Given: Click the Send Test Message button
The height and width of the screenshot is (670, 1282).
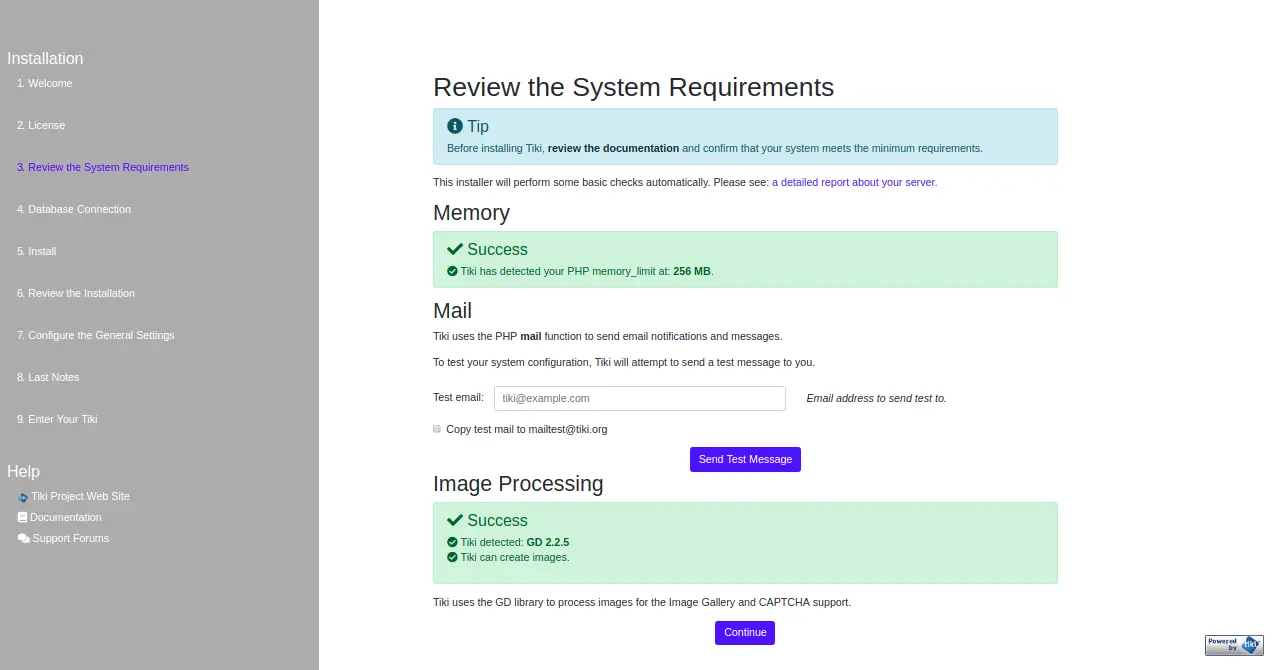Looking at the screenshot, I should pos(745,459).
